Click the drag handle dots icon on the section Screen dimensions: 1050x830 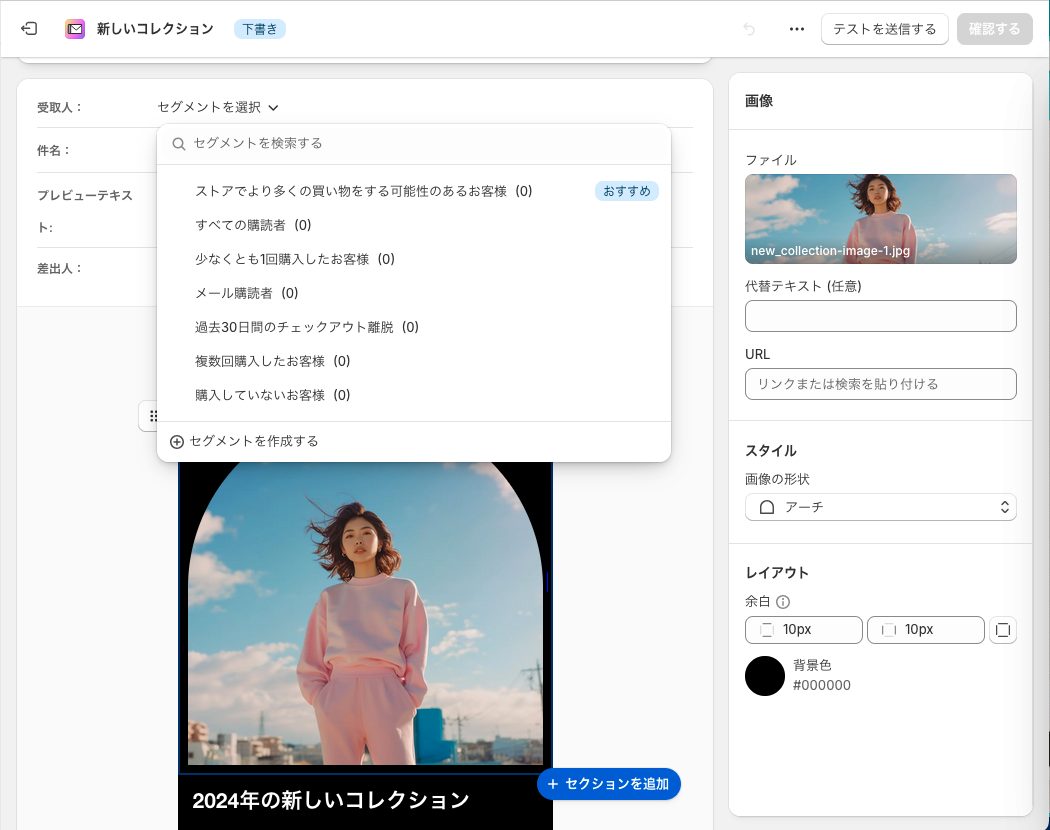click(x=153, y=416)
